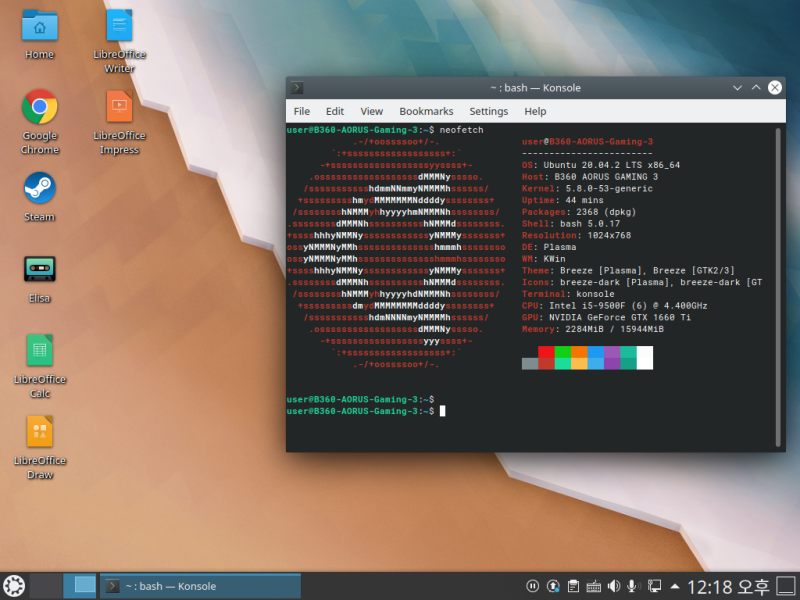The image size is (800, 600).
Task: Open the clipboard tray icon
Action: 573,586
